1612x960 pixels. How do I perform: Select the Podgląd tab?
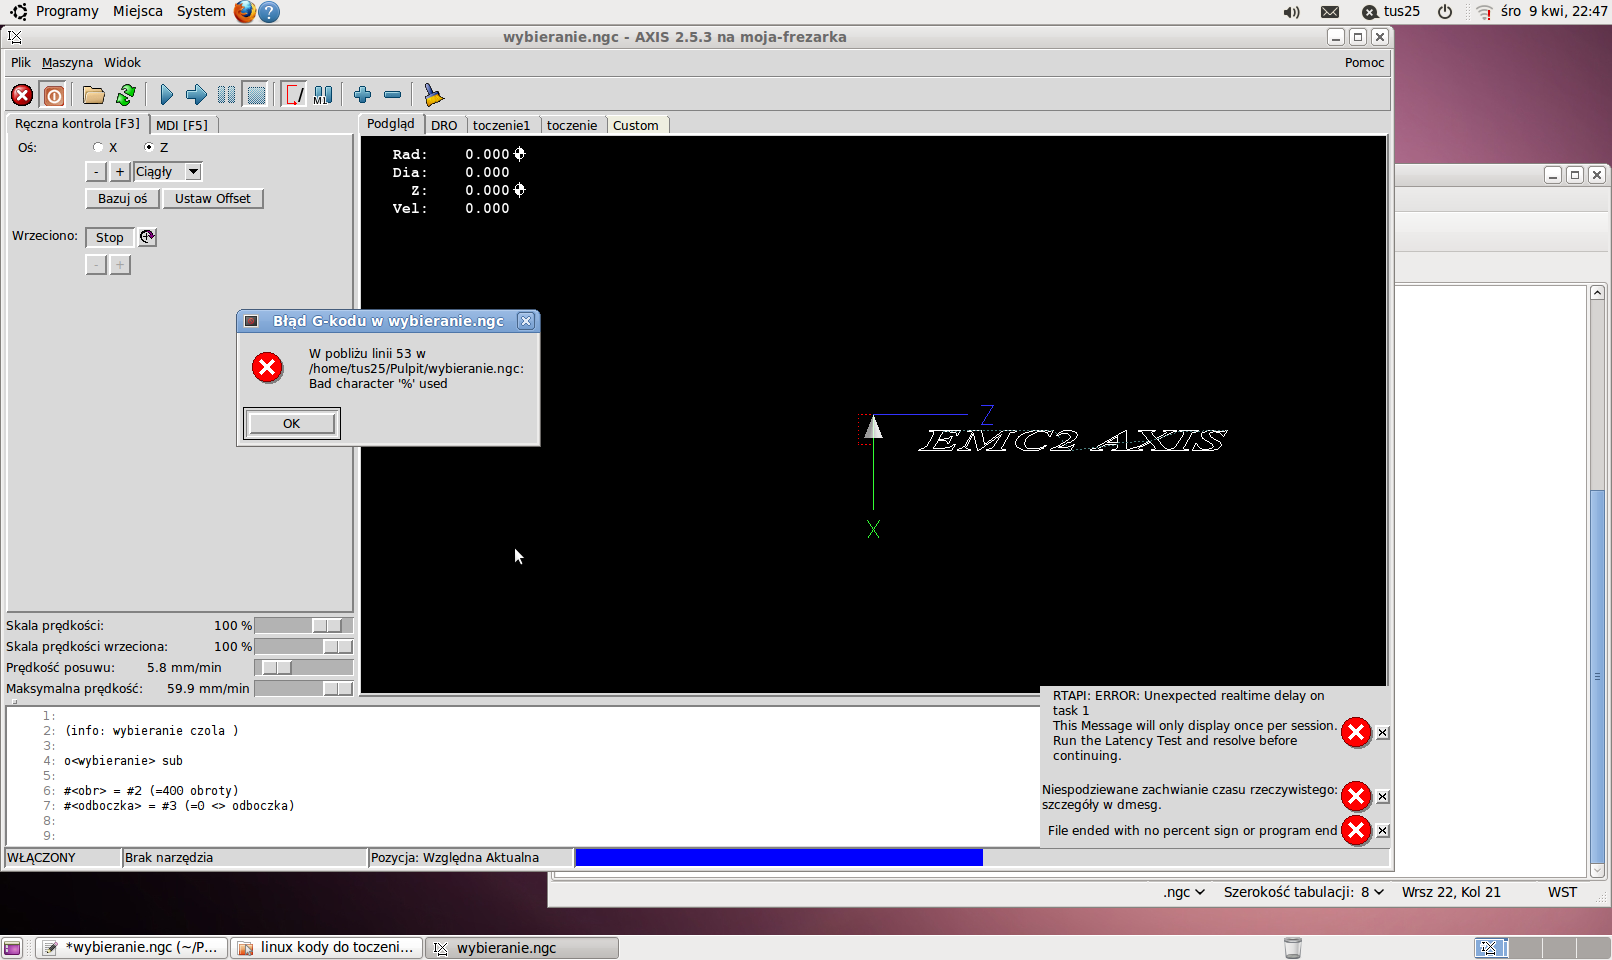(390, 124)
